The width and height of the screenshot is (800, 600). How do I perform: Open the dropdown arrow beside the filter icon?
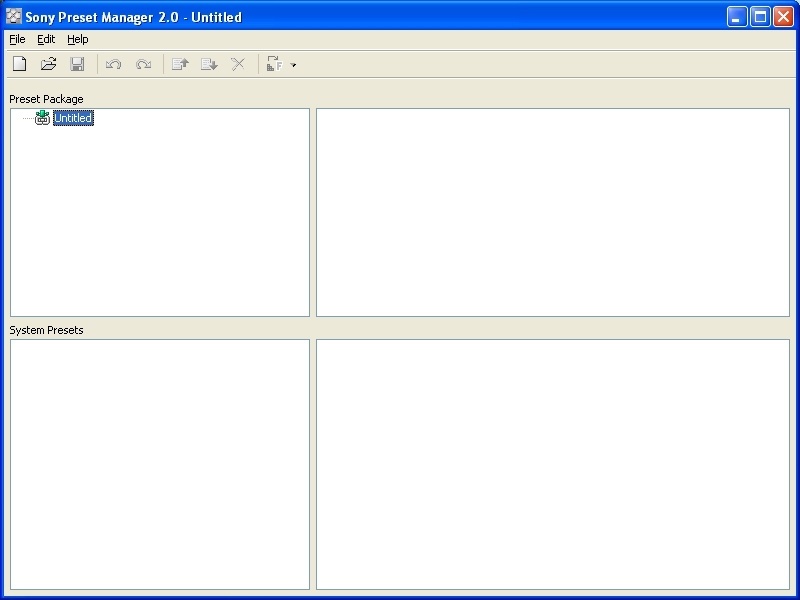pyautogui.click(x=293, y=65)
